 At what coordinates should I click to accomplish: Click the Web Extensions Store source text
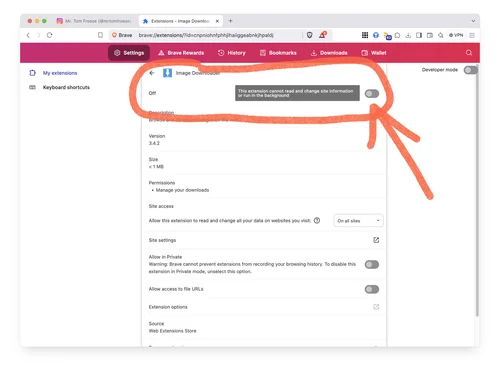click(x=172, y=331)
